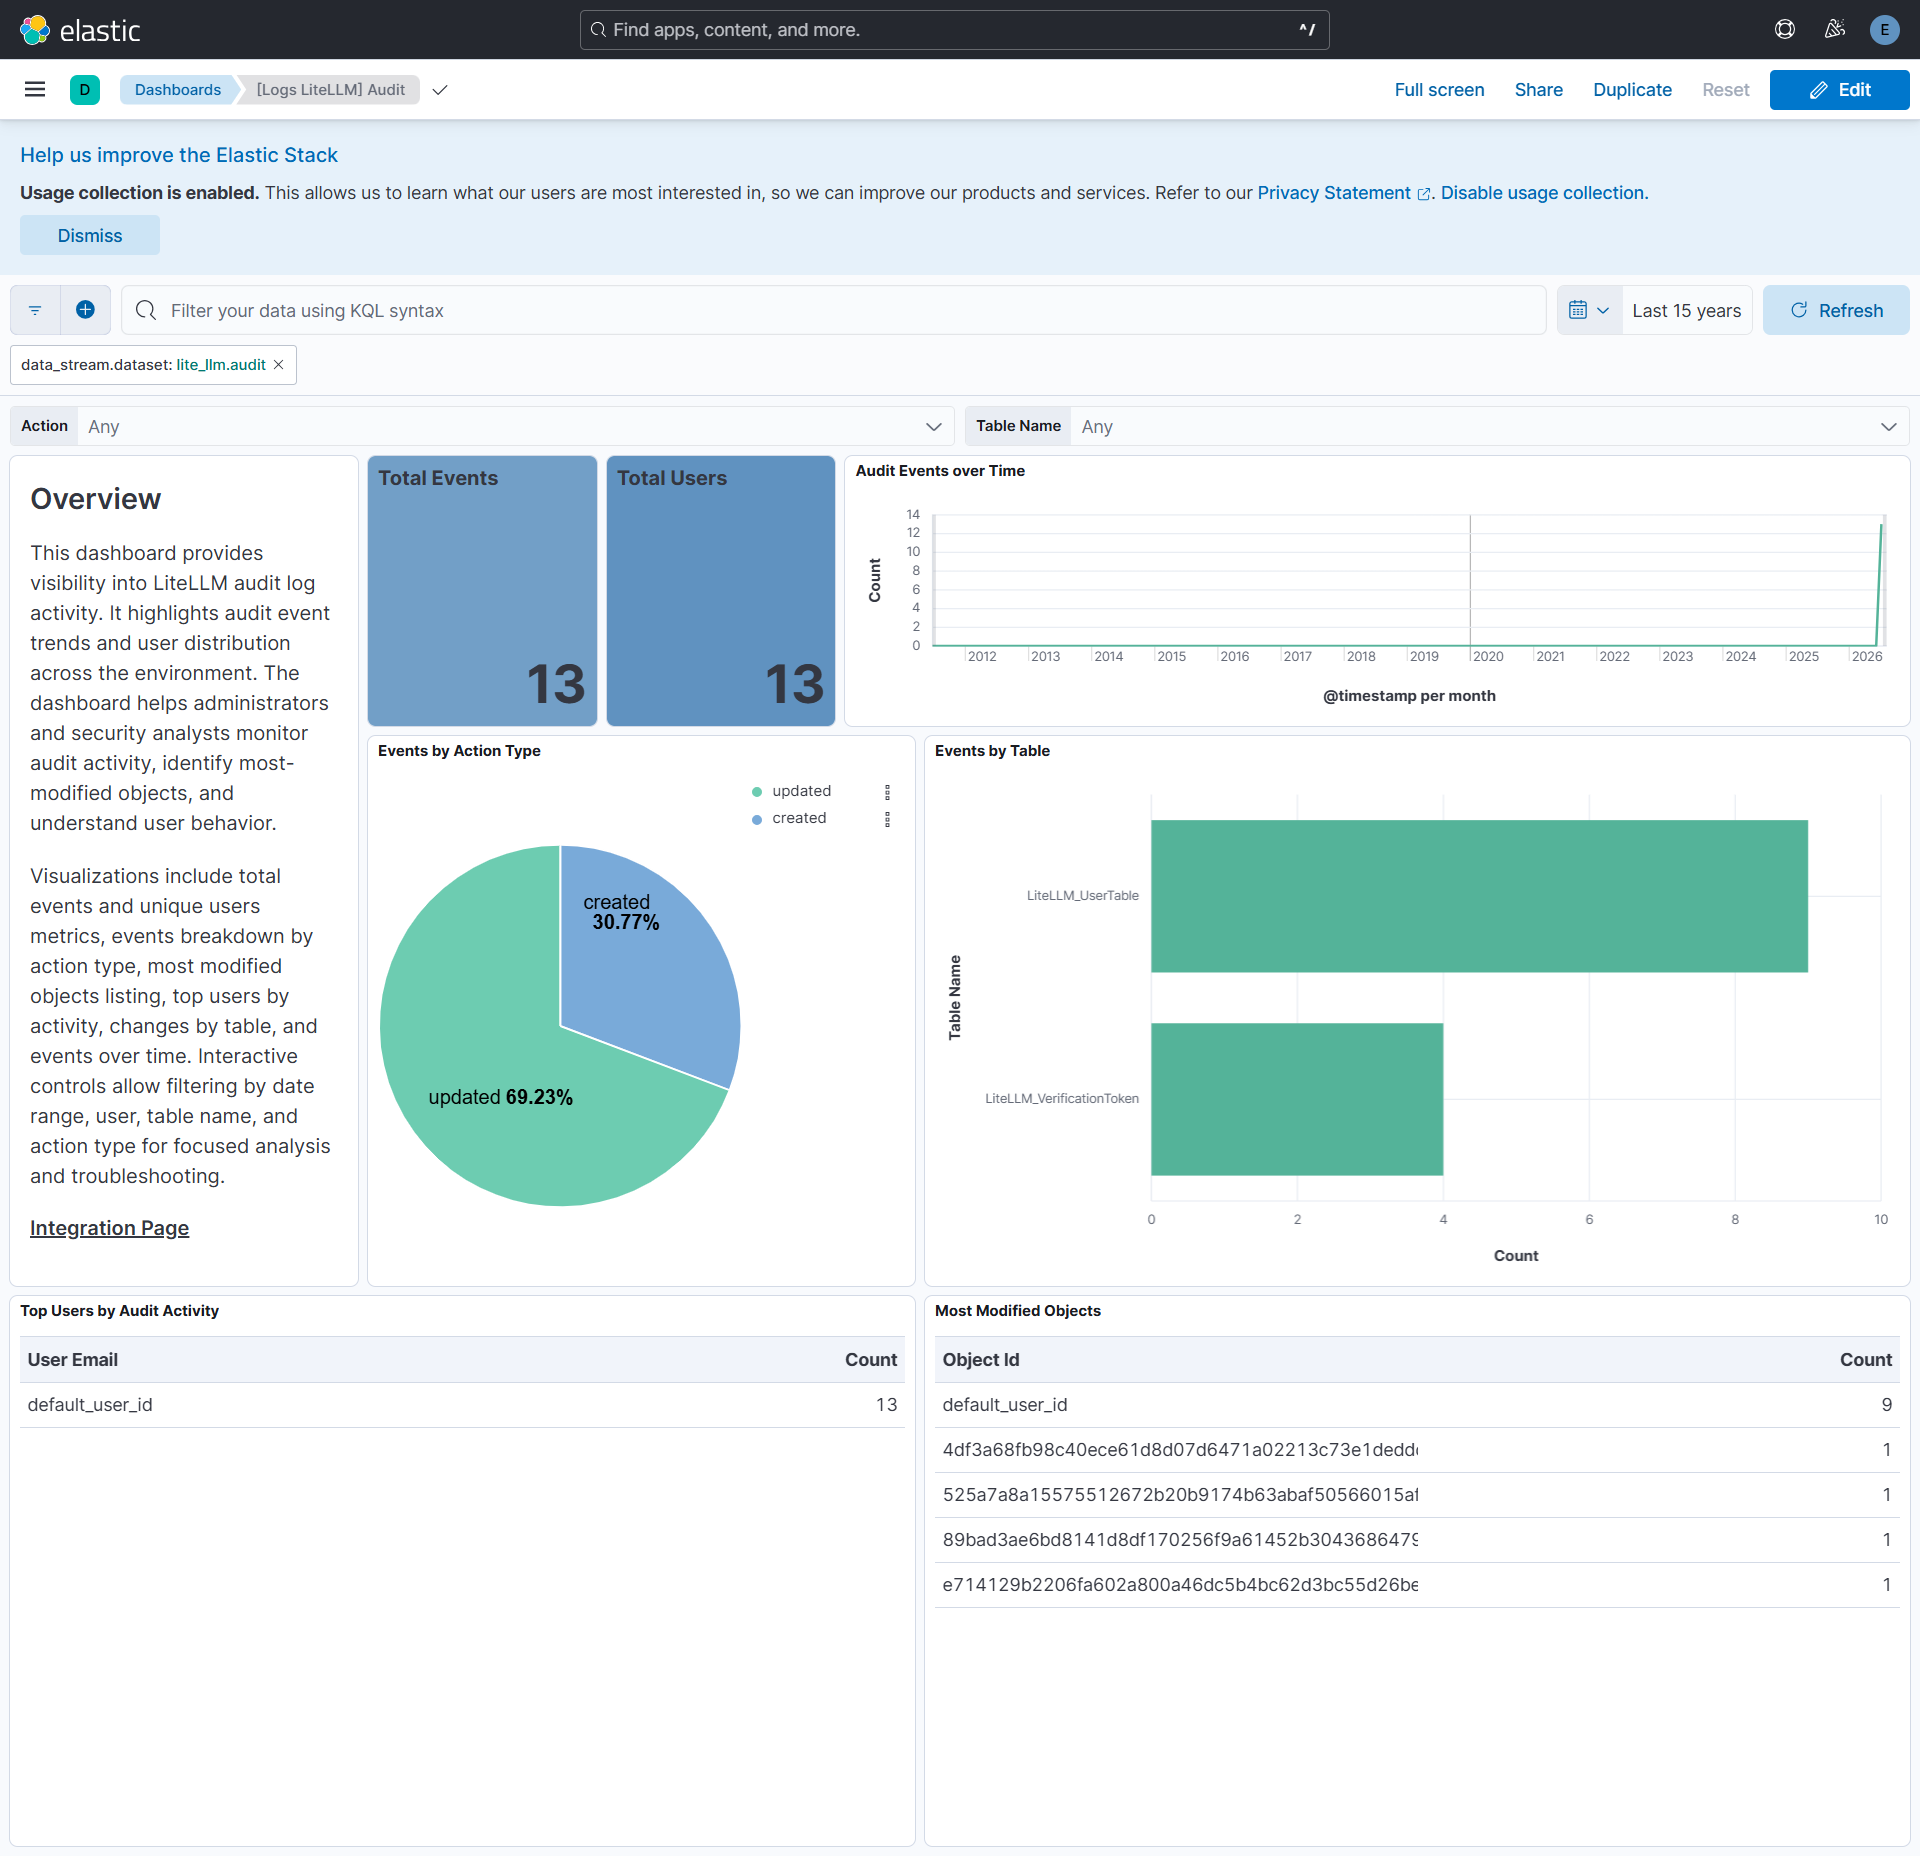1920x1856 pixels.
Task: Open the Integration Page link
Action: [x=109, y=1228]
